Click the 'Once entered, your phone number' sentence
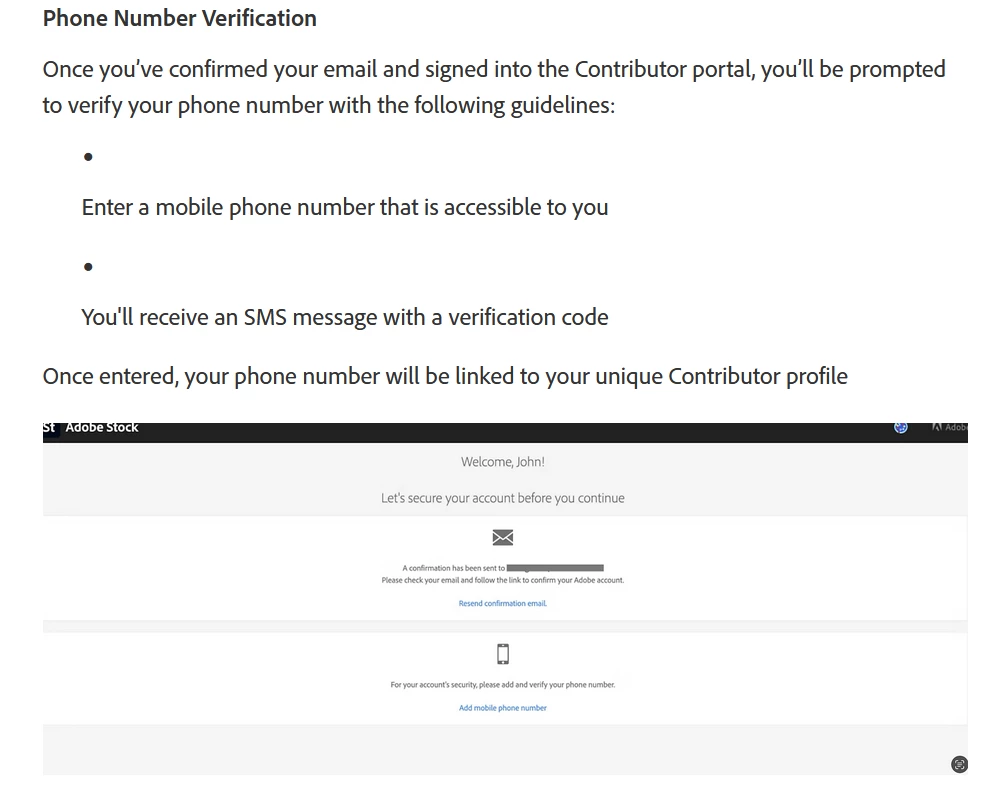Screen dimensions: 987x785 (x=445, y=376)
